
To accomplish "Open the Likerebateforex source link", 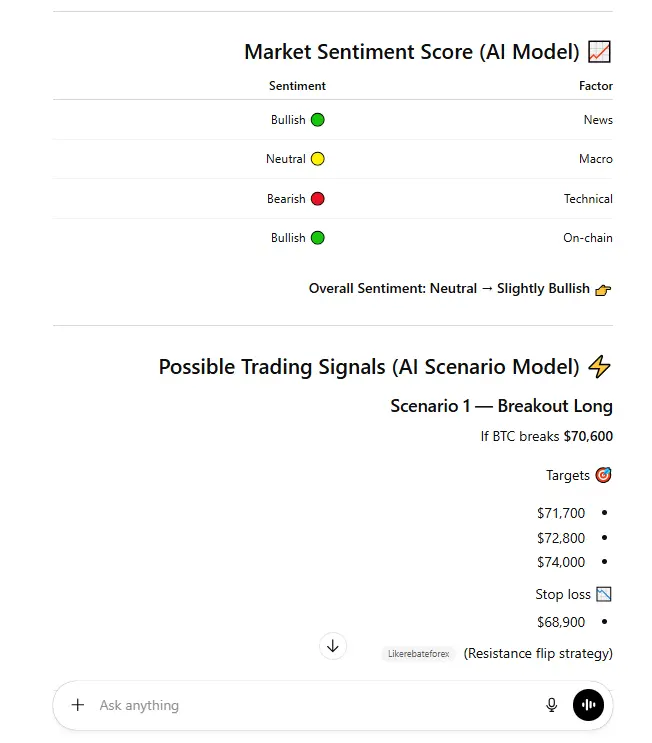I will tap(418, 654).
